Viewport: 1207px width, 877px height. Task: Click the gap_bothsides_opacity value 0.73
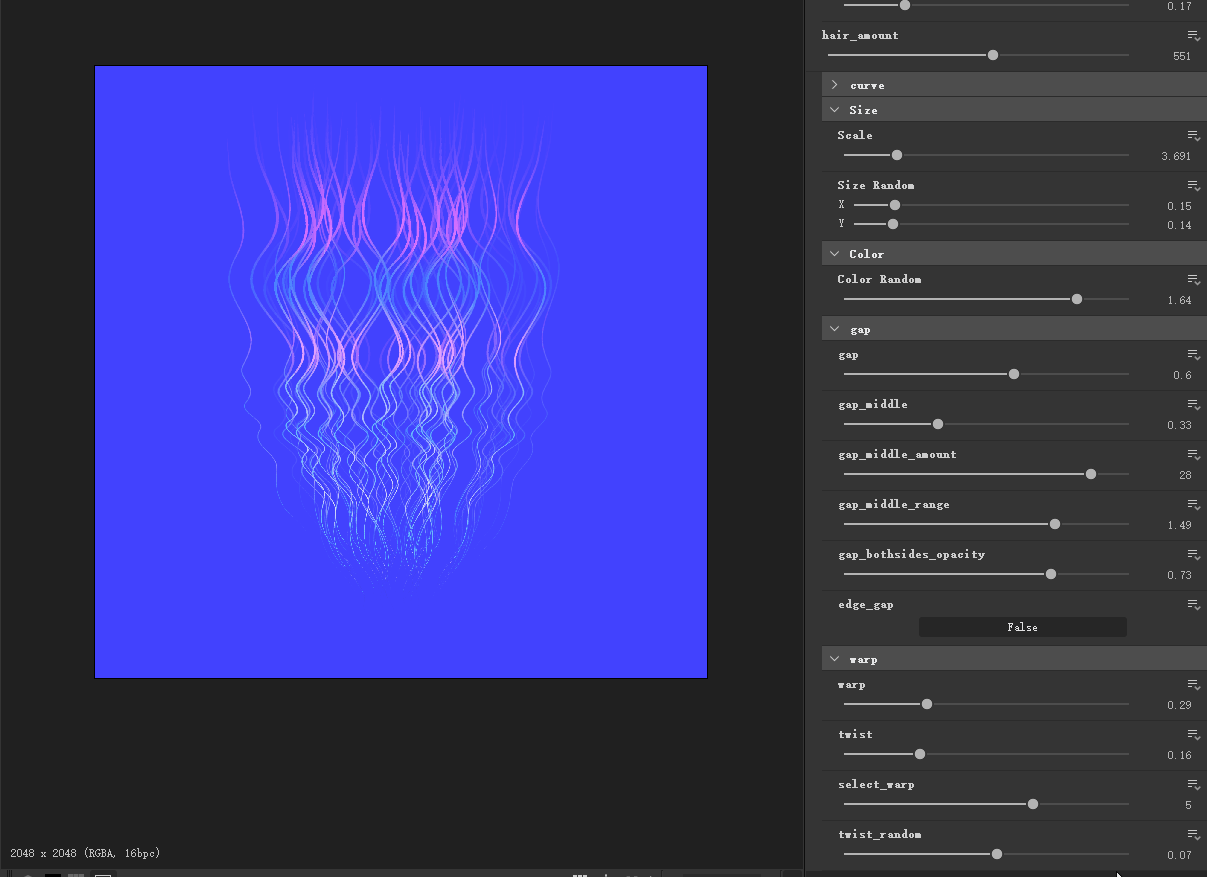(1179, 576)
